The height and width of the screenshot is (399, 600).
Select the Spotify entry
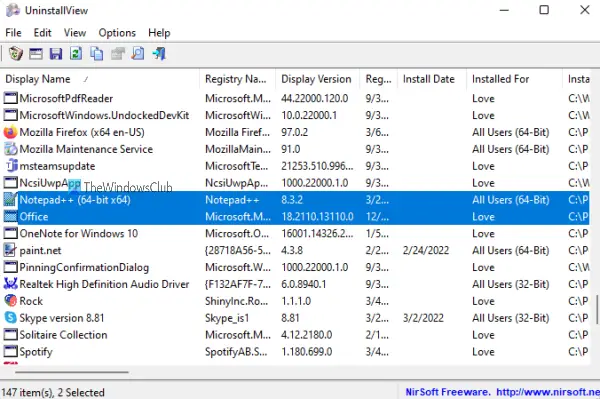[36, 352]
